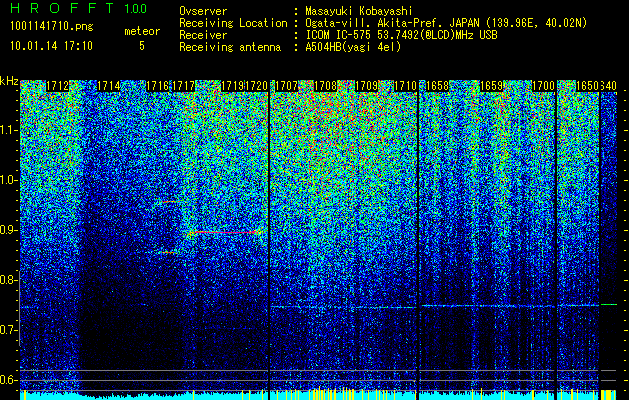Click the HROFFT title text
The height and width of the screenshot is (400, 629).
[63, 8]
